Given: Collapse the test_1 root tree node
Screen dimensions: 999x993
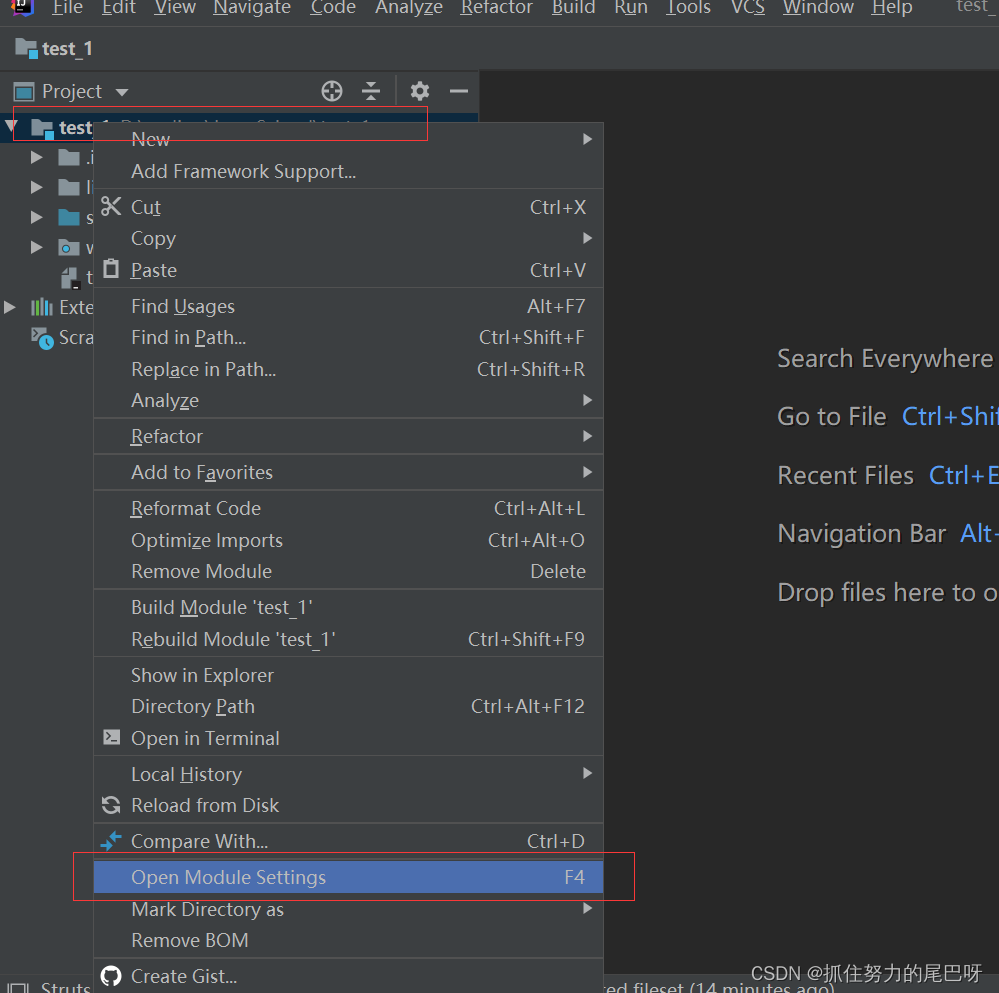Looking at the screenshot, I should click(11, 127).
